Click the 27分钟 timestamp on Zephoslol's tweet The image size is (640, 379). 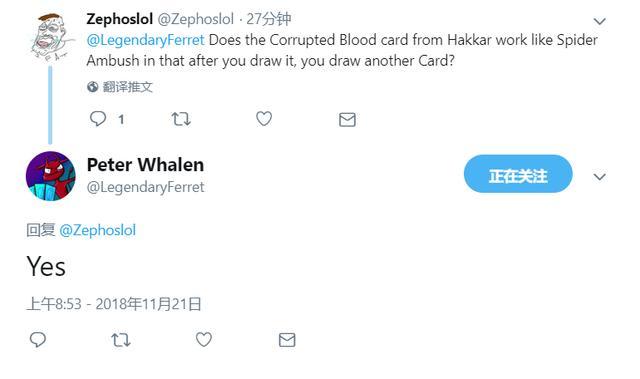(268, 19)
